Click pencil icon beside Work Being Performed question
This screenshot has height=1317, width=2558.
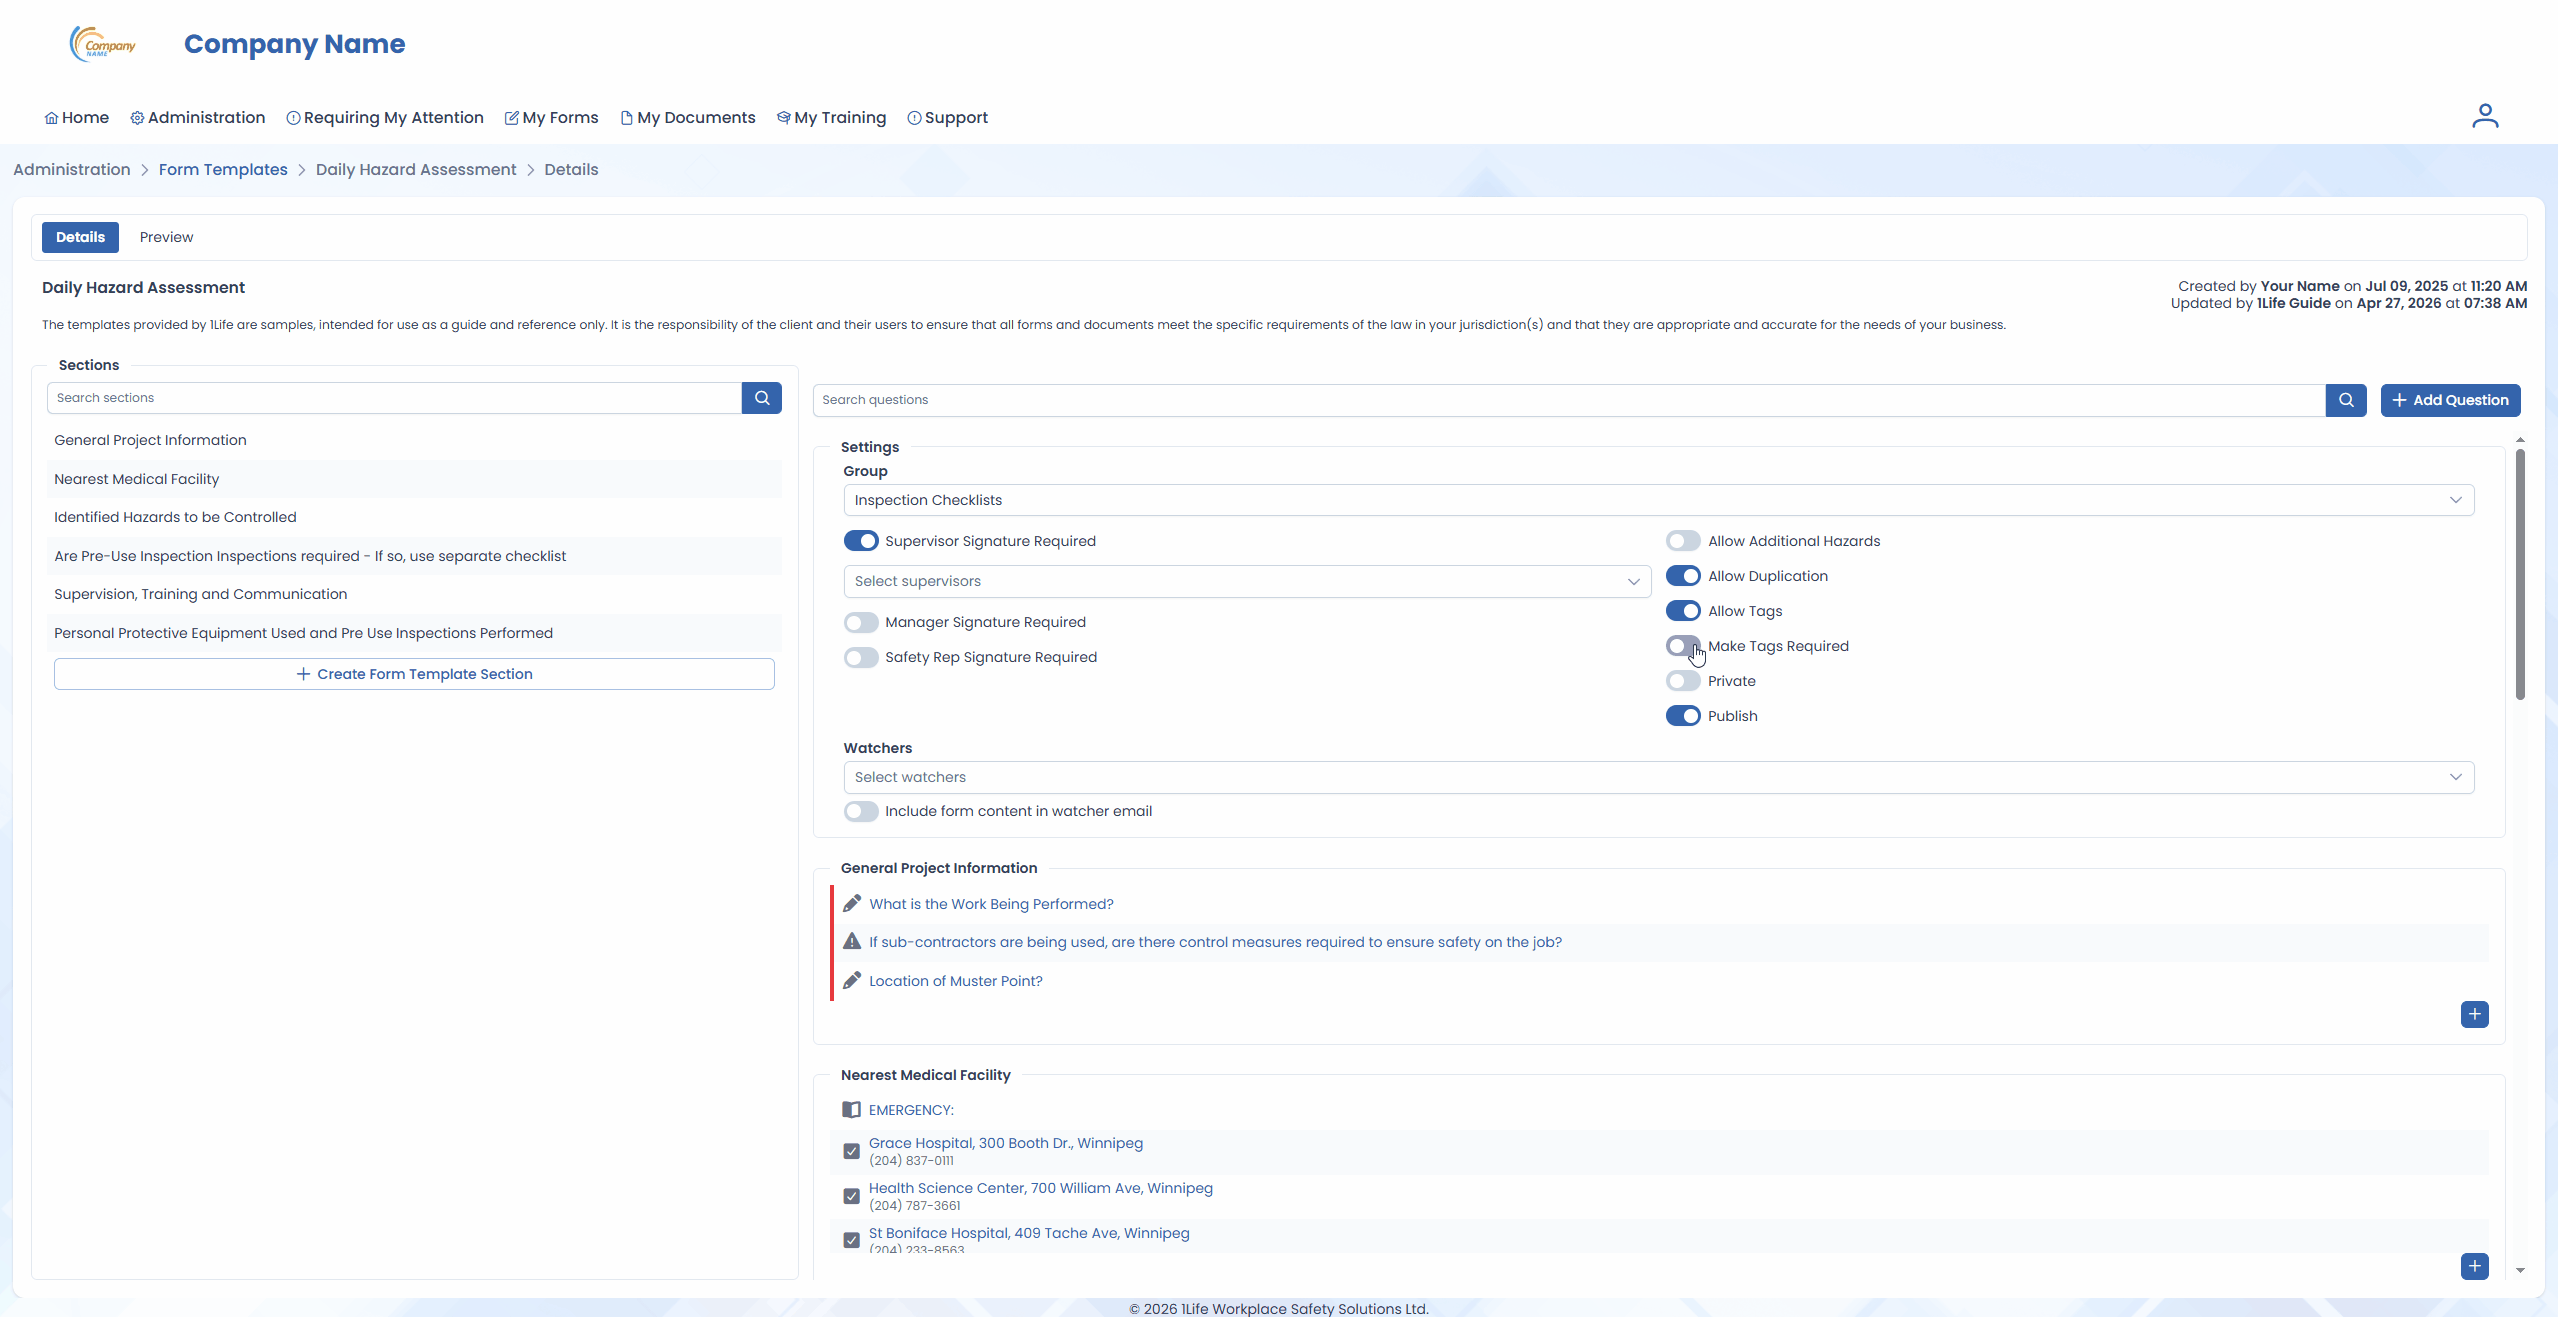click(852, 904)
